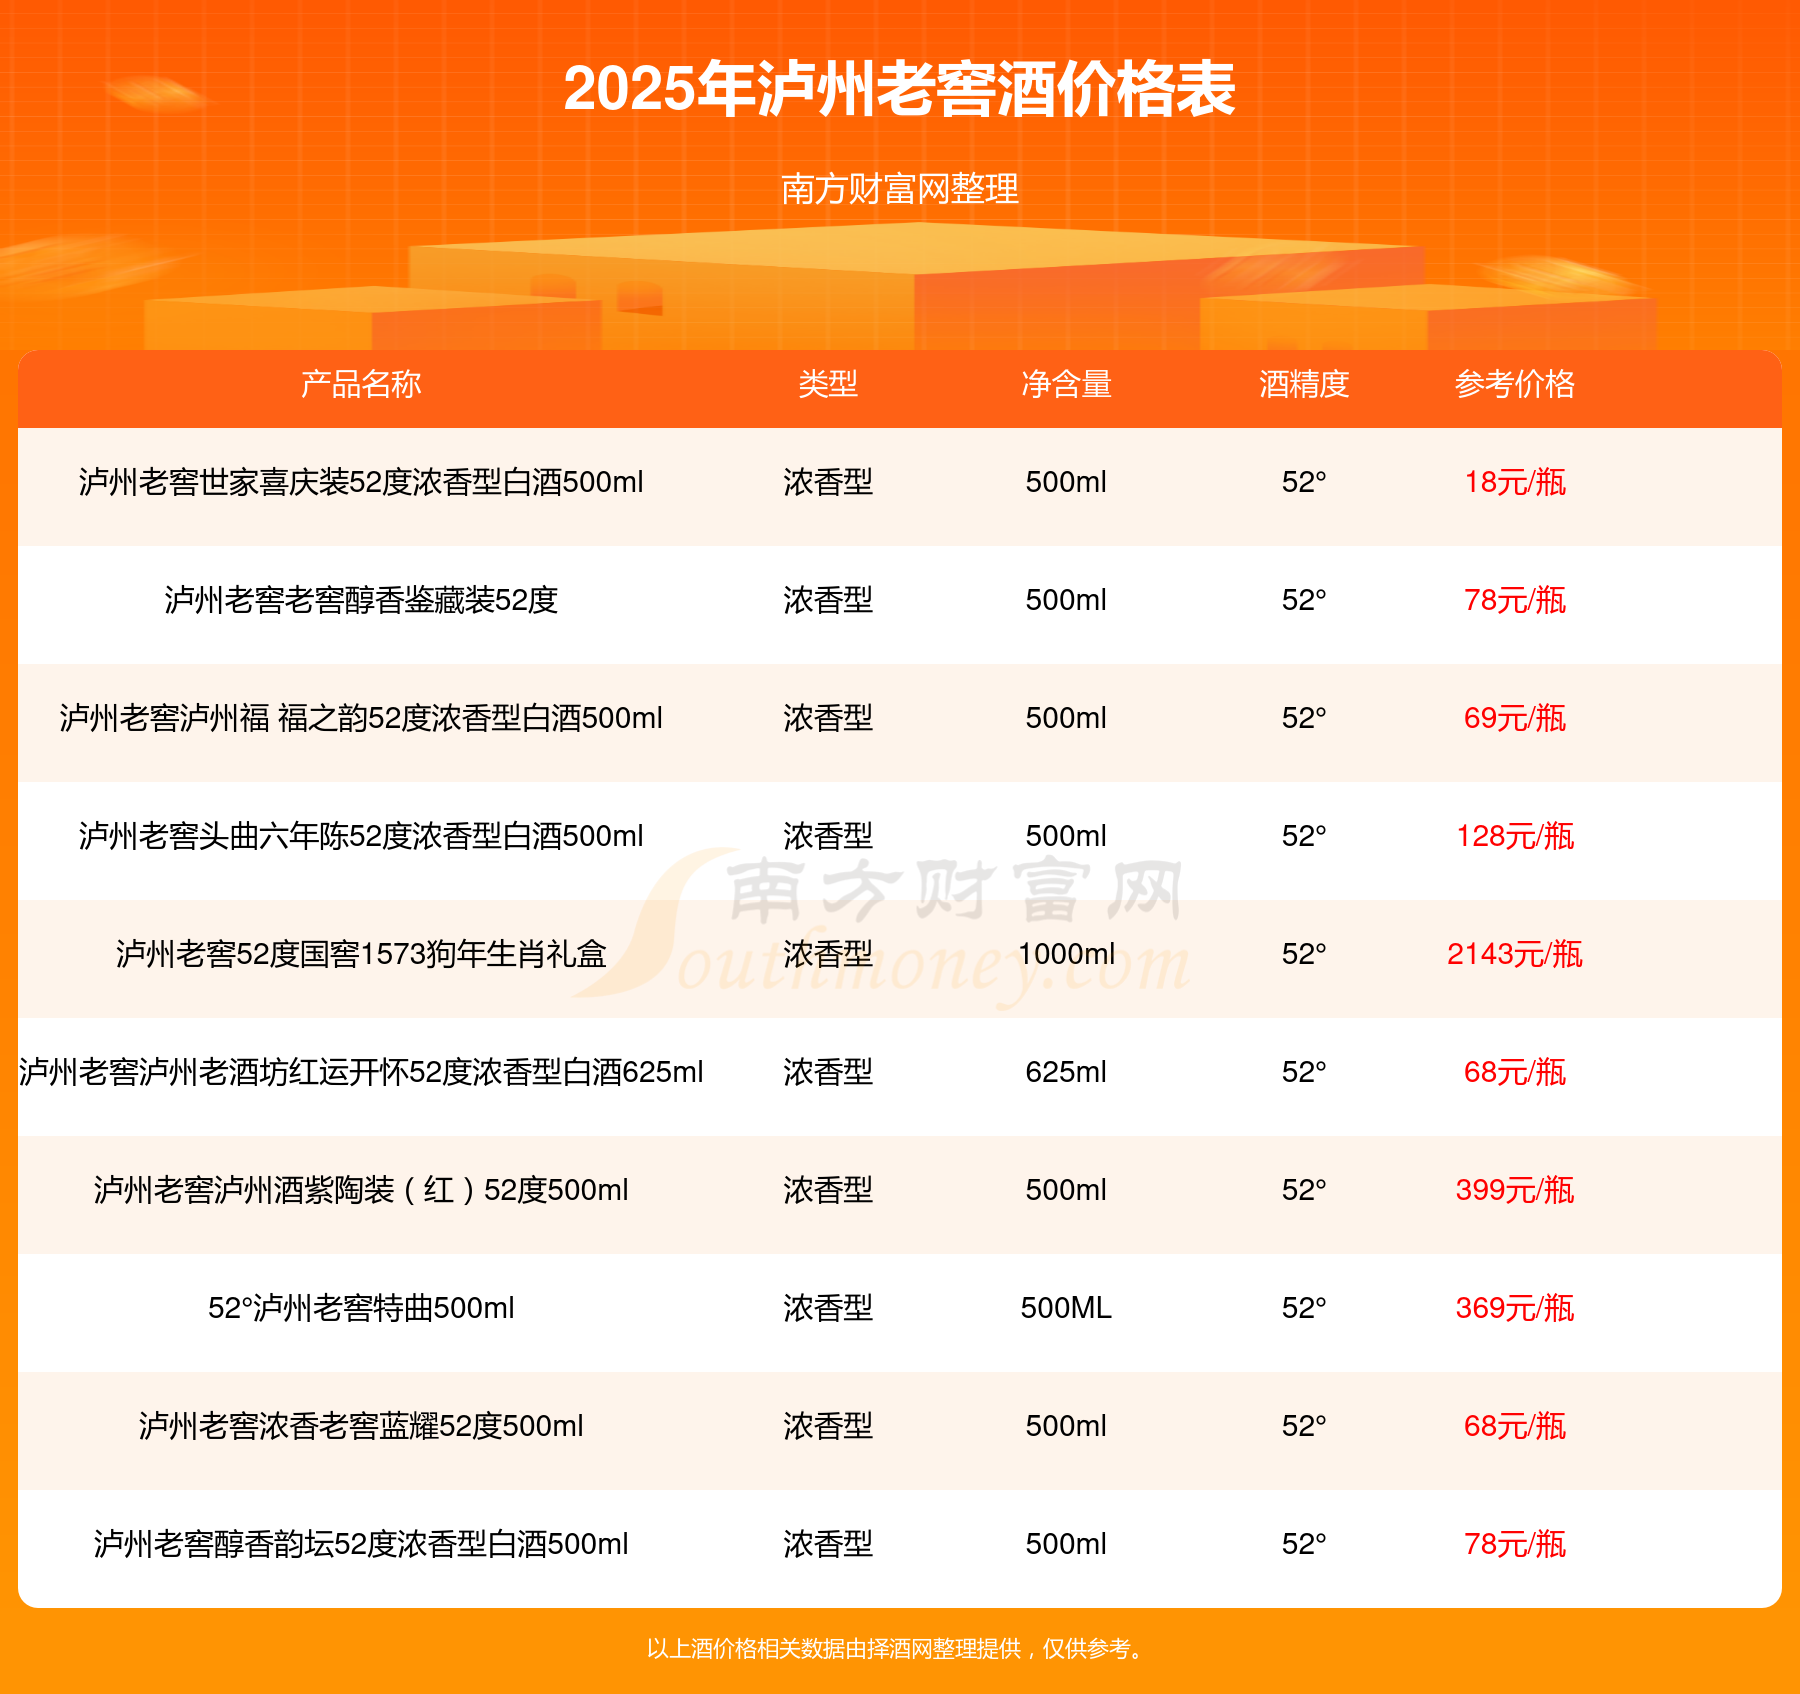Click "500ml" net content in 蓝耀 row
Screen dimensions: 1800x1694
(x=1066, y=1426)
